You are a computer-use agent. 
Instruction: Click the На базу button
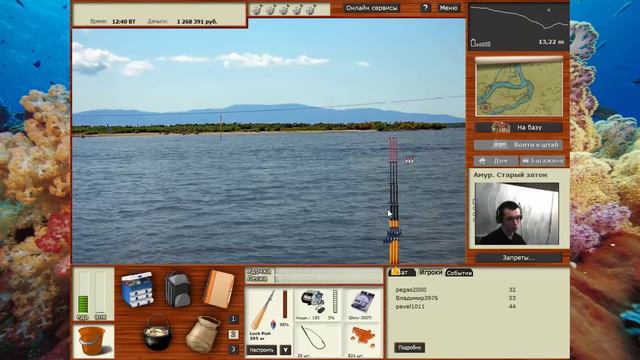[519, 127]
